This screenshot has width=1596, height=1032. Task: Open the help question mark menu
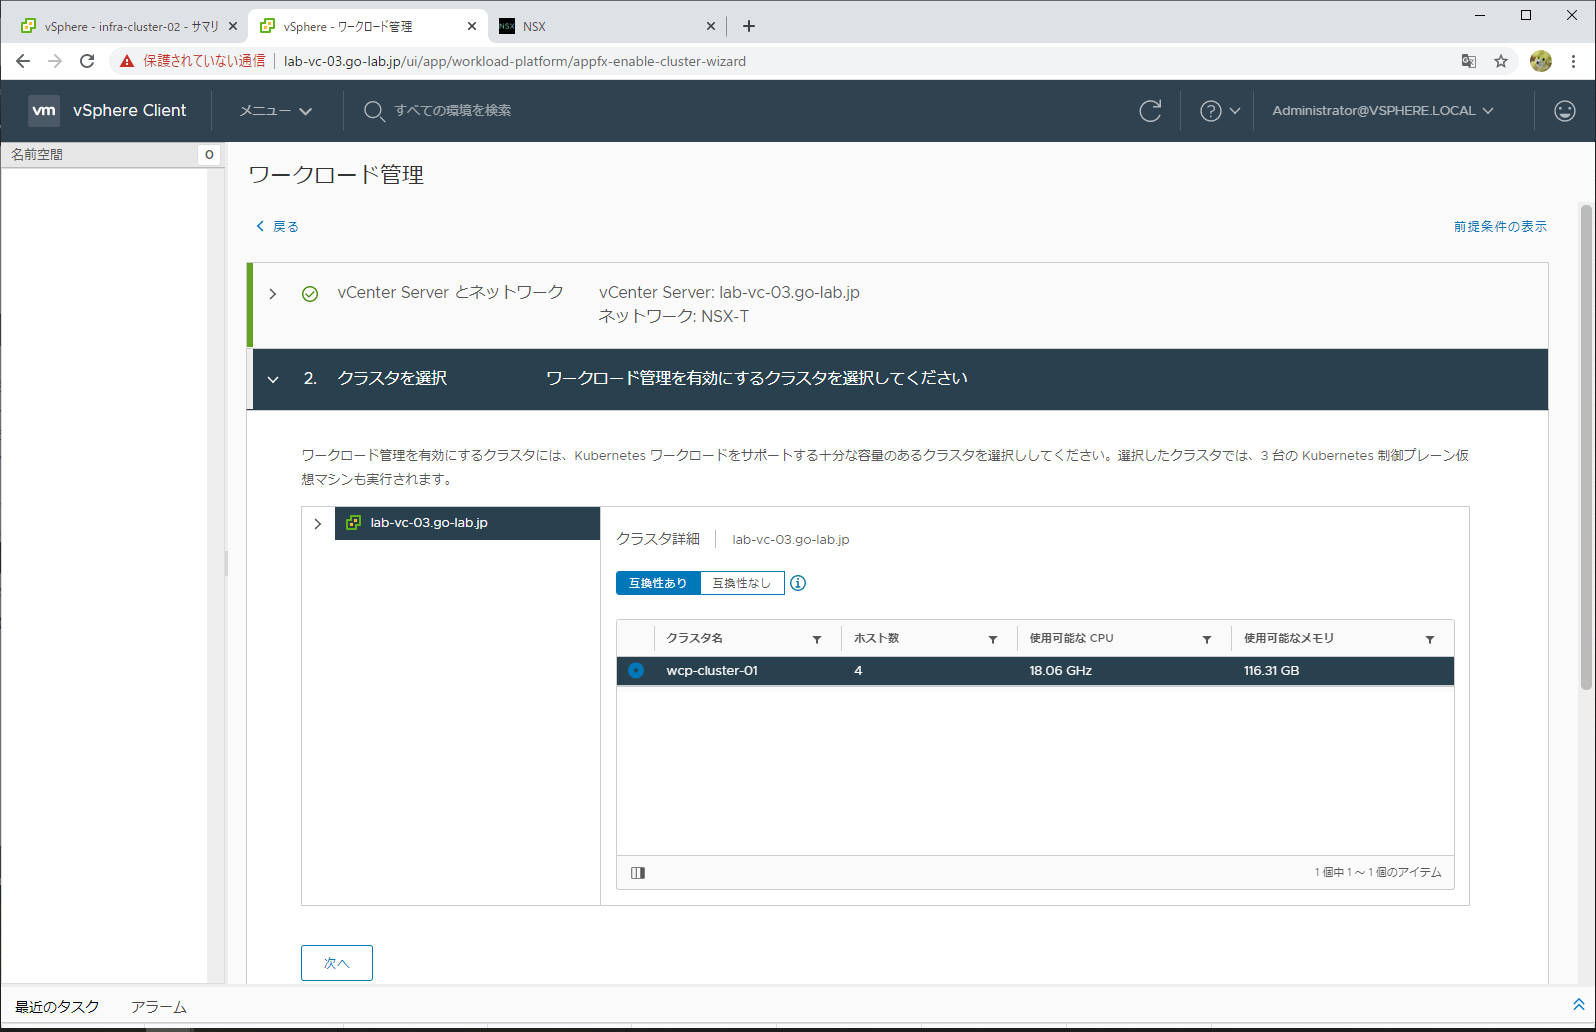1210,111
